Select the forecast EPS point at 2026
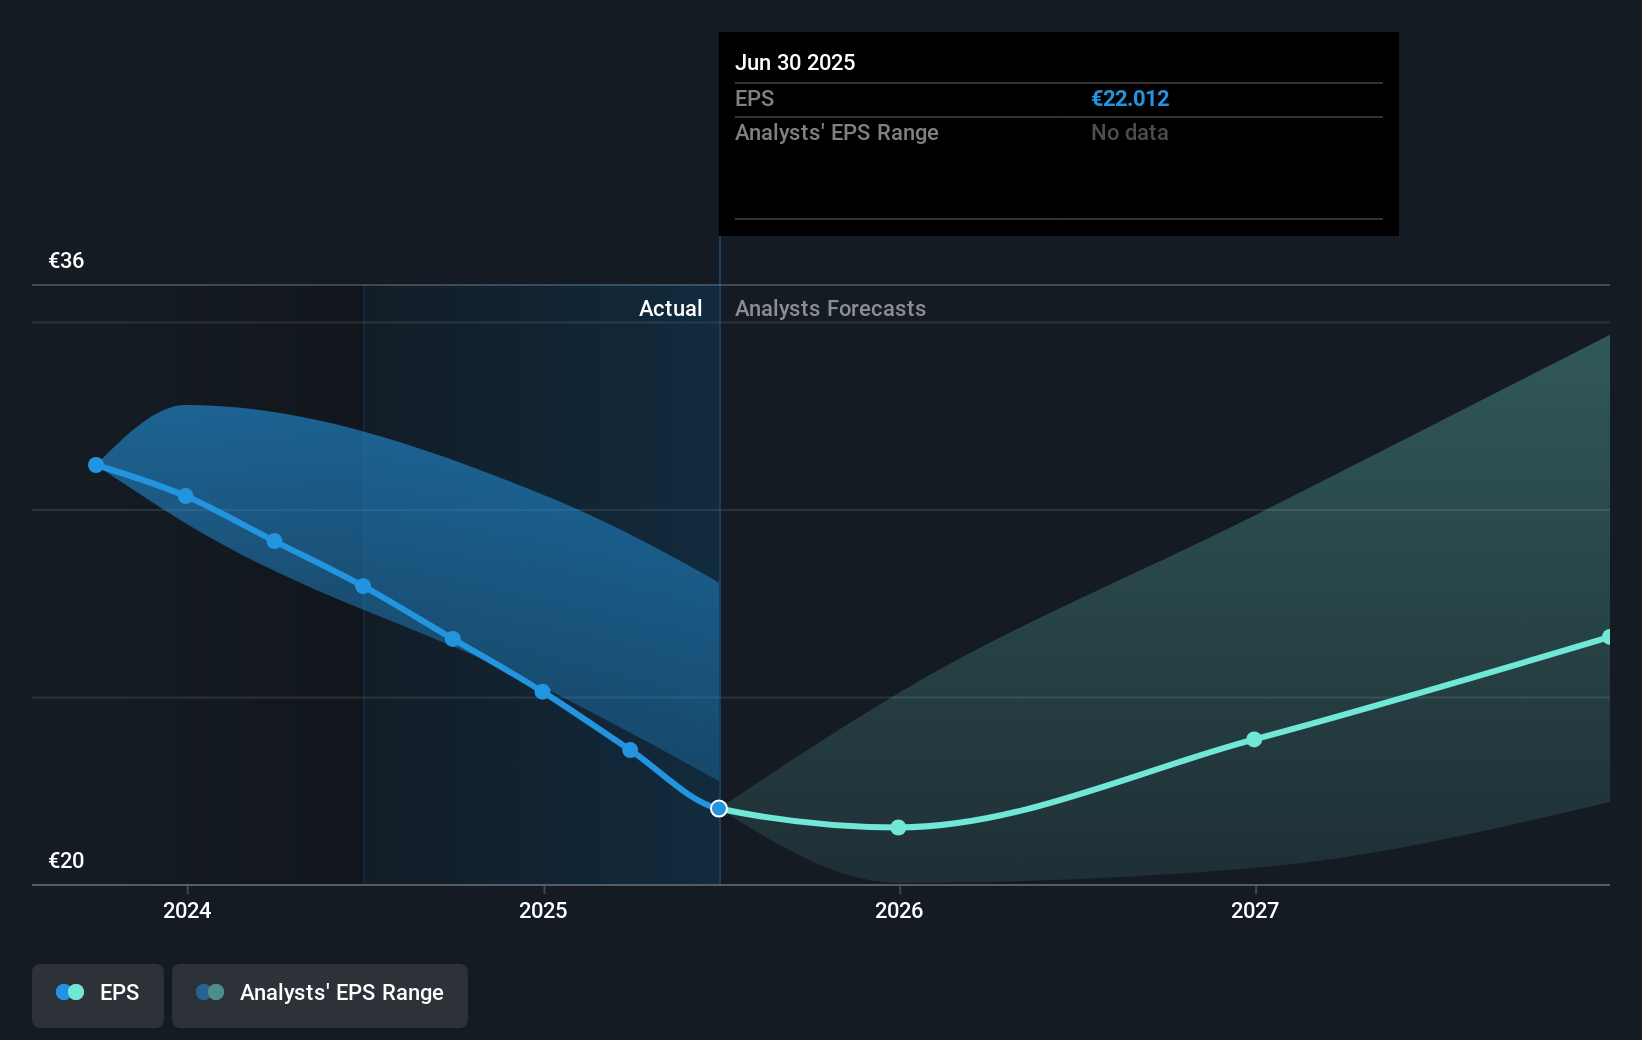The image size is (1642, 1040). (x=898, y=827)
